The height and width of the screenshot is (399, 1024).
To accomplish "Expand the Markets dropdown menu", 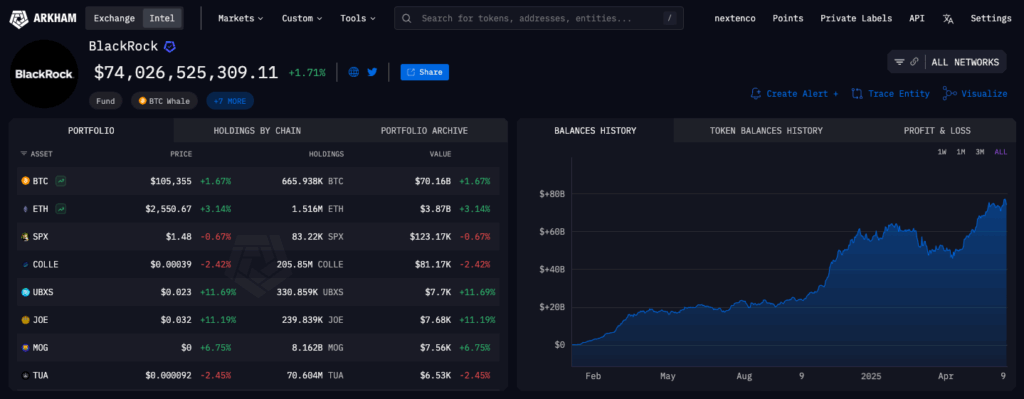I will click(x=240, y=18).
